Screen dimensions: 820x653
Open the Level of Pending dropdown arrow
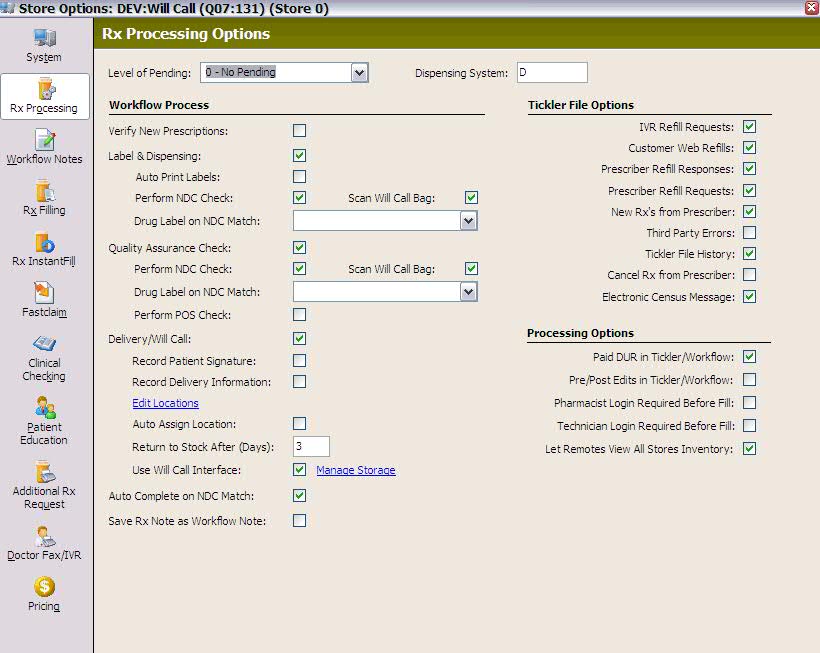359,73
